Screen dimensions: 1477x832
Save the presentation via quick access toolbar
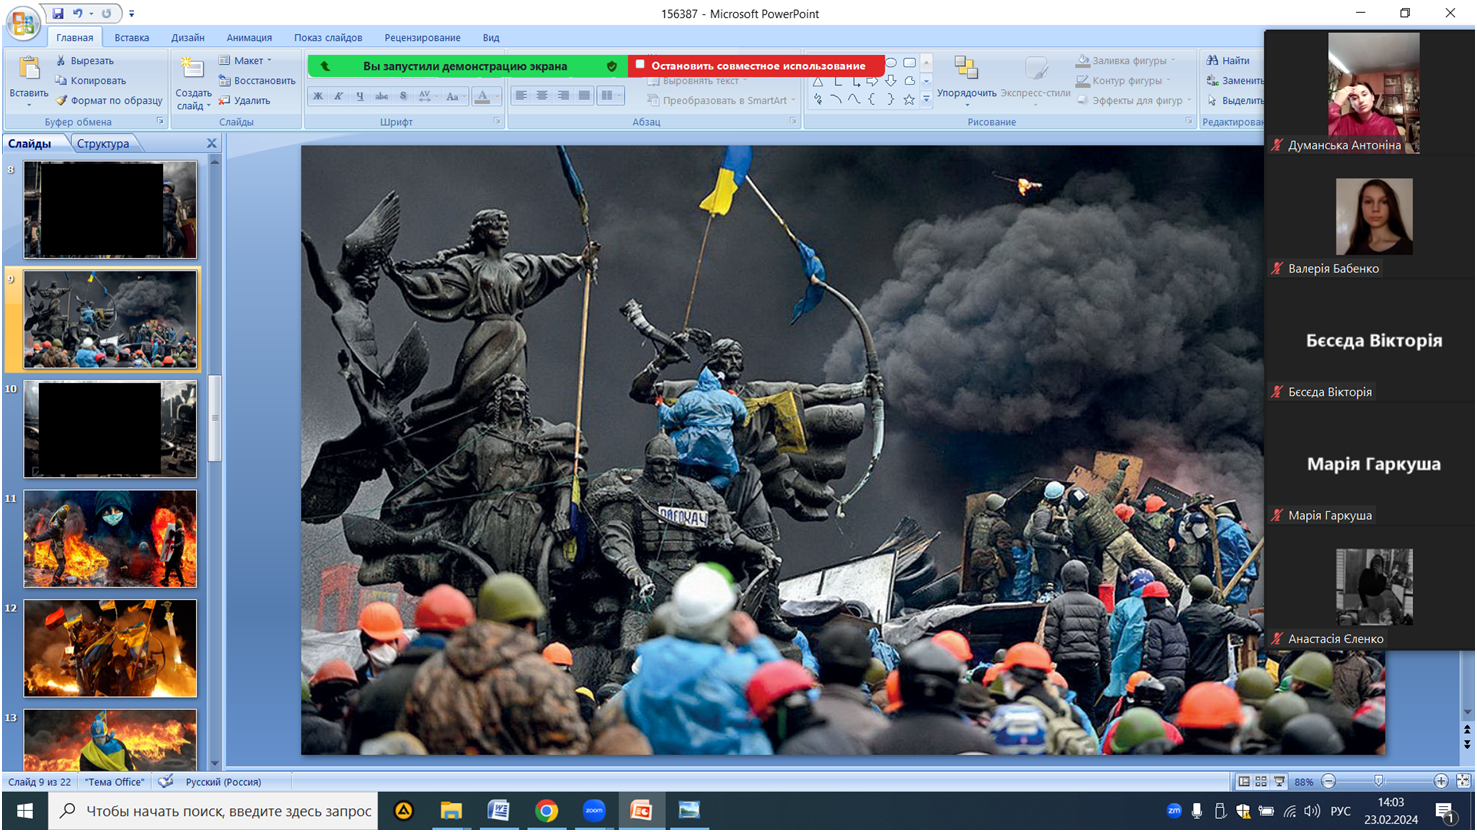(x=58, y=14)
